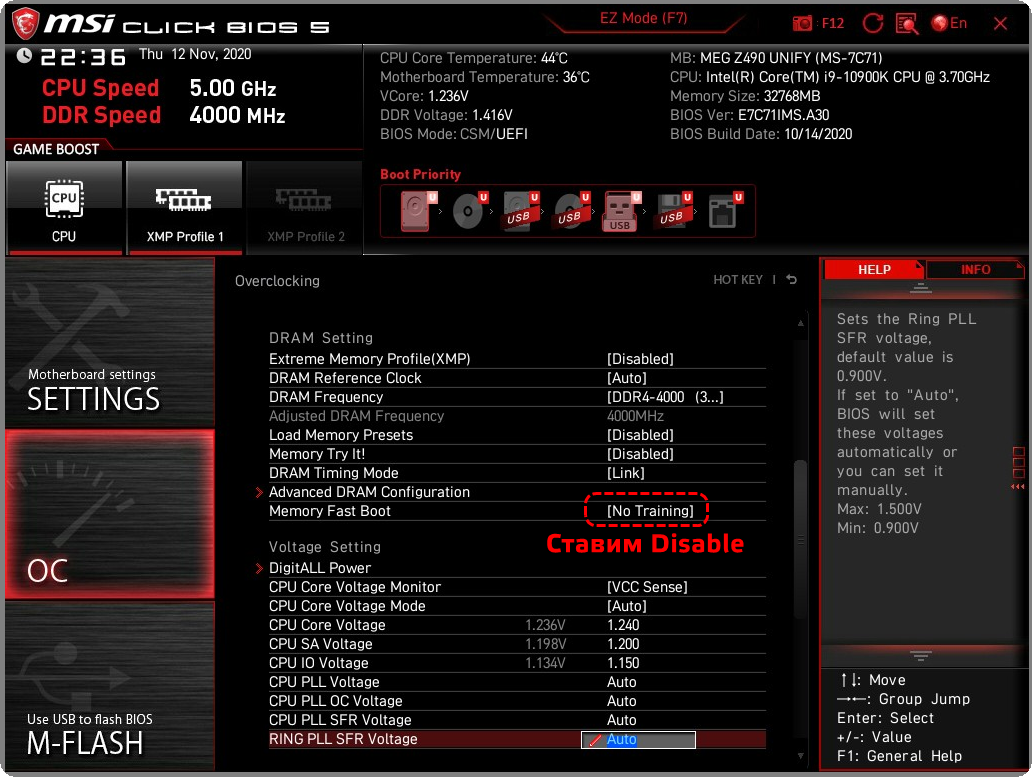Enable XMP Profile 2

[305, 207]
